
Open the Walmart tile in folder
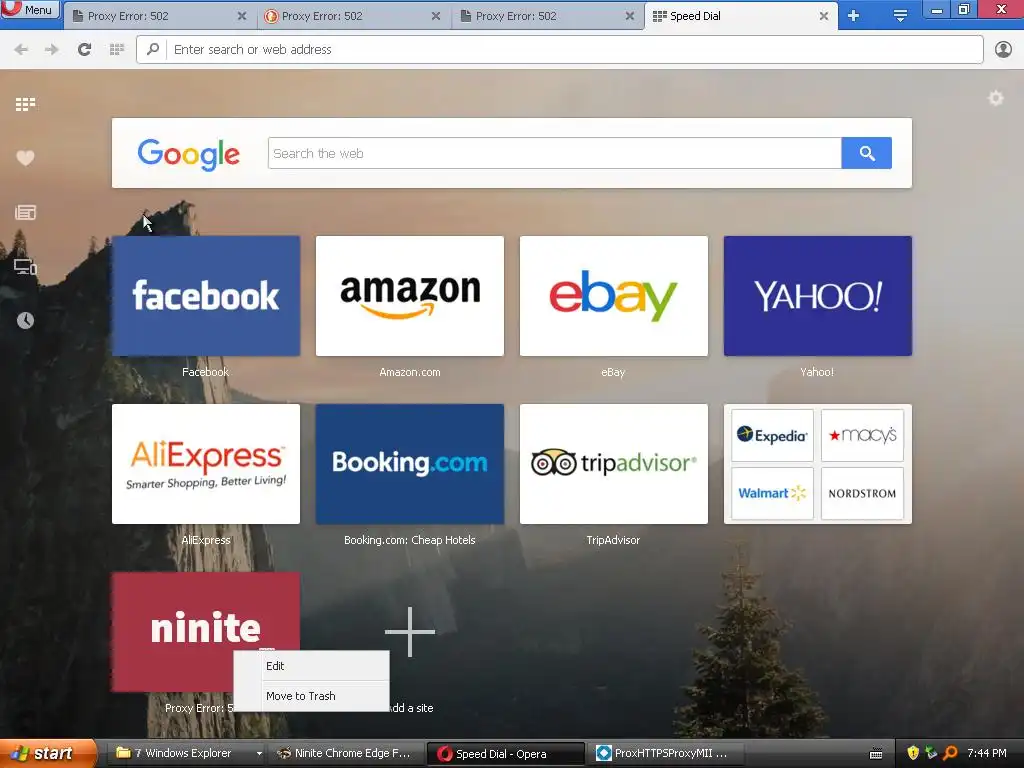[772, 493]
